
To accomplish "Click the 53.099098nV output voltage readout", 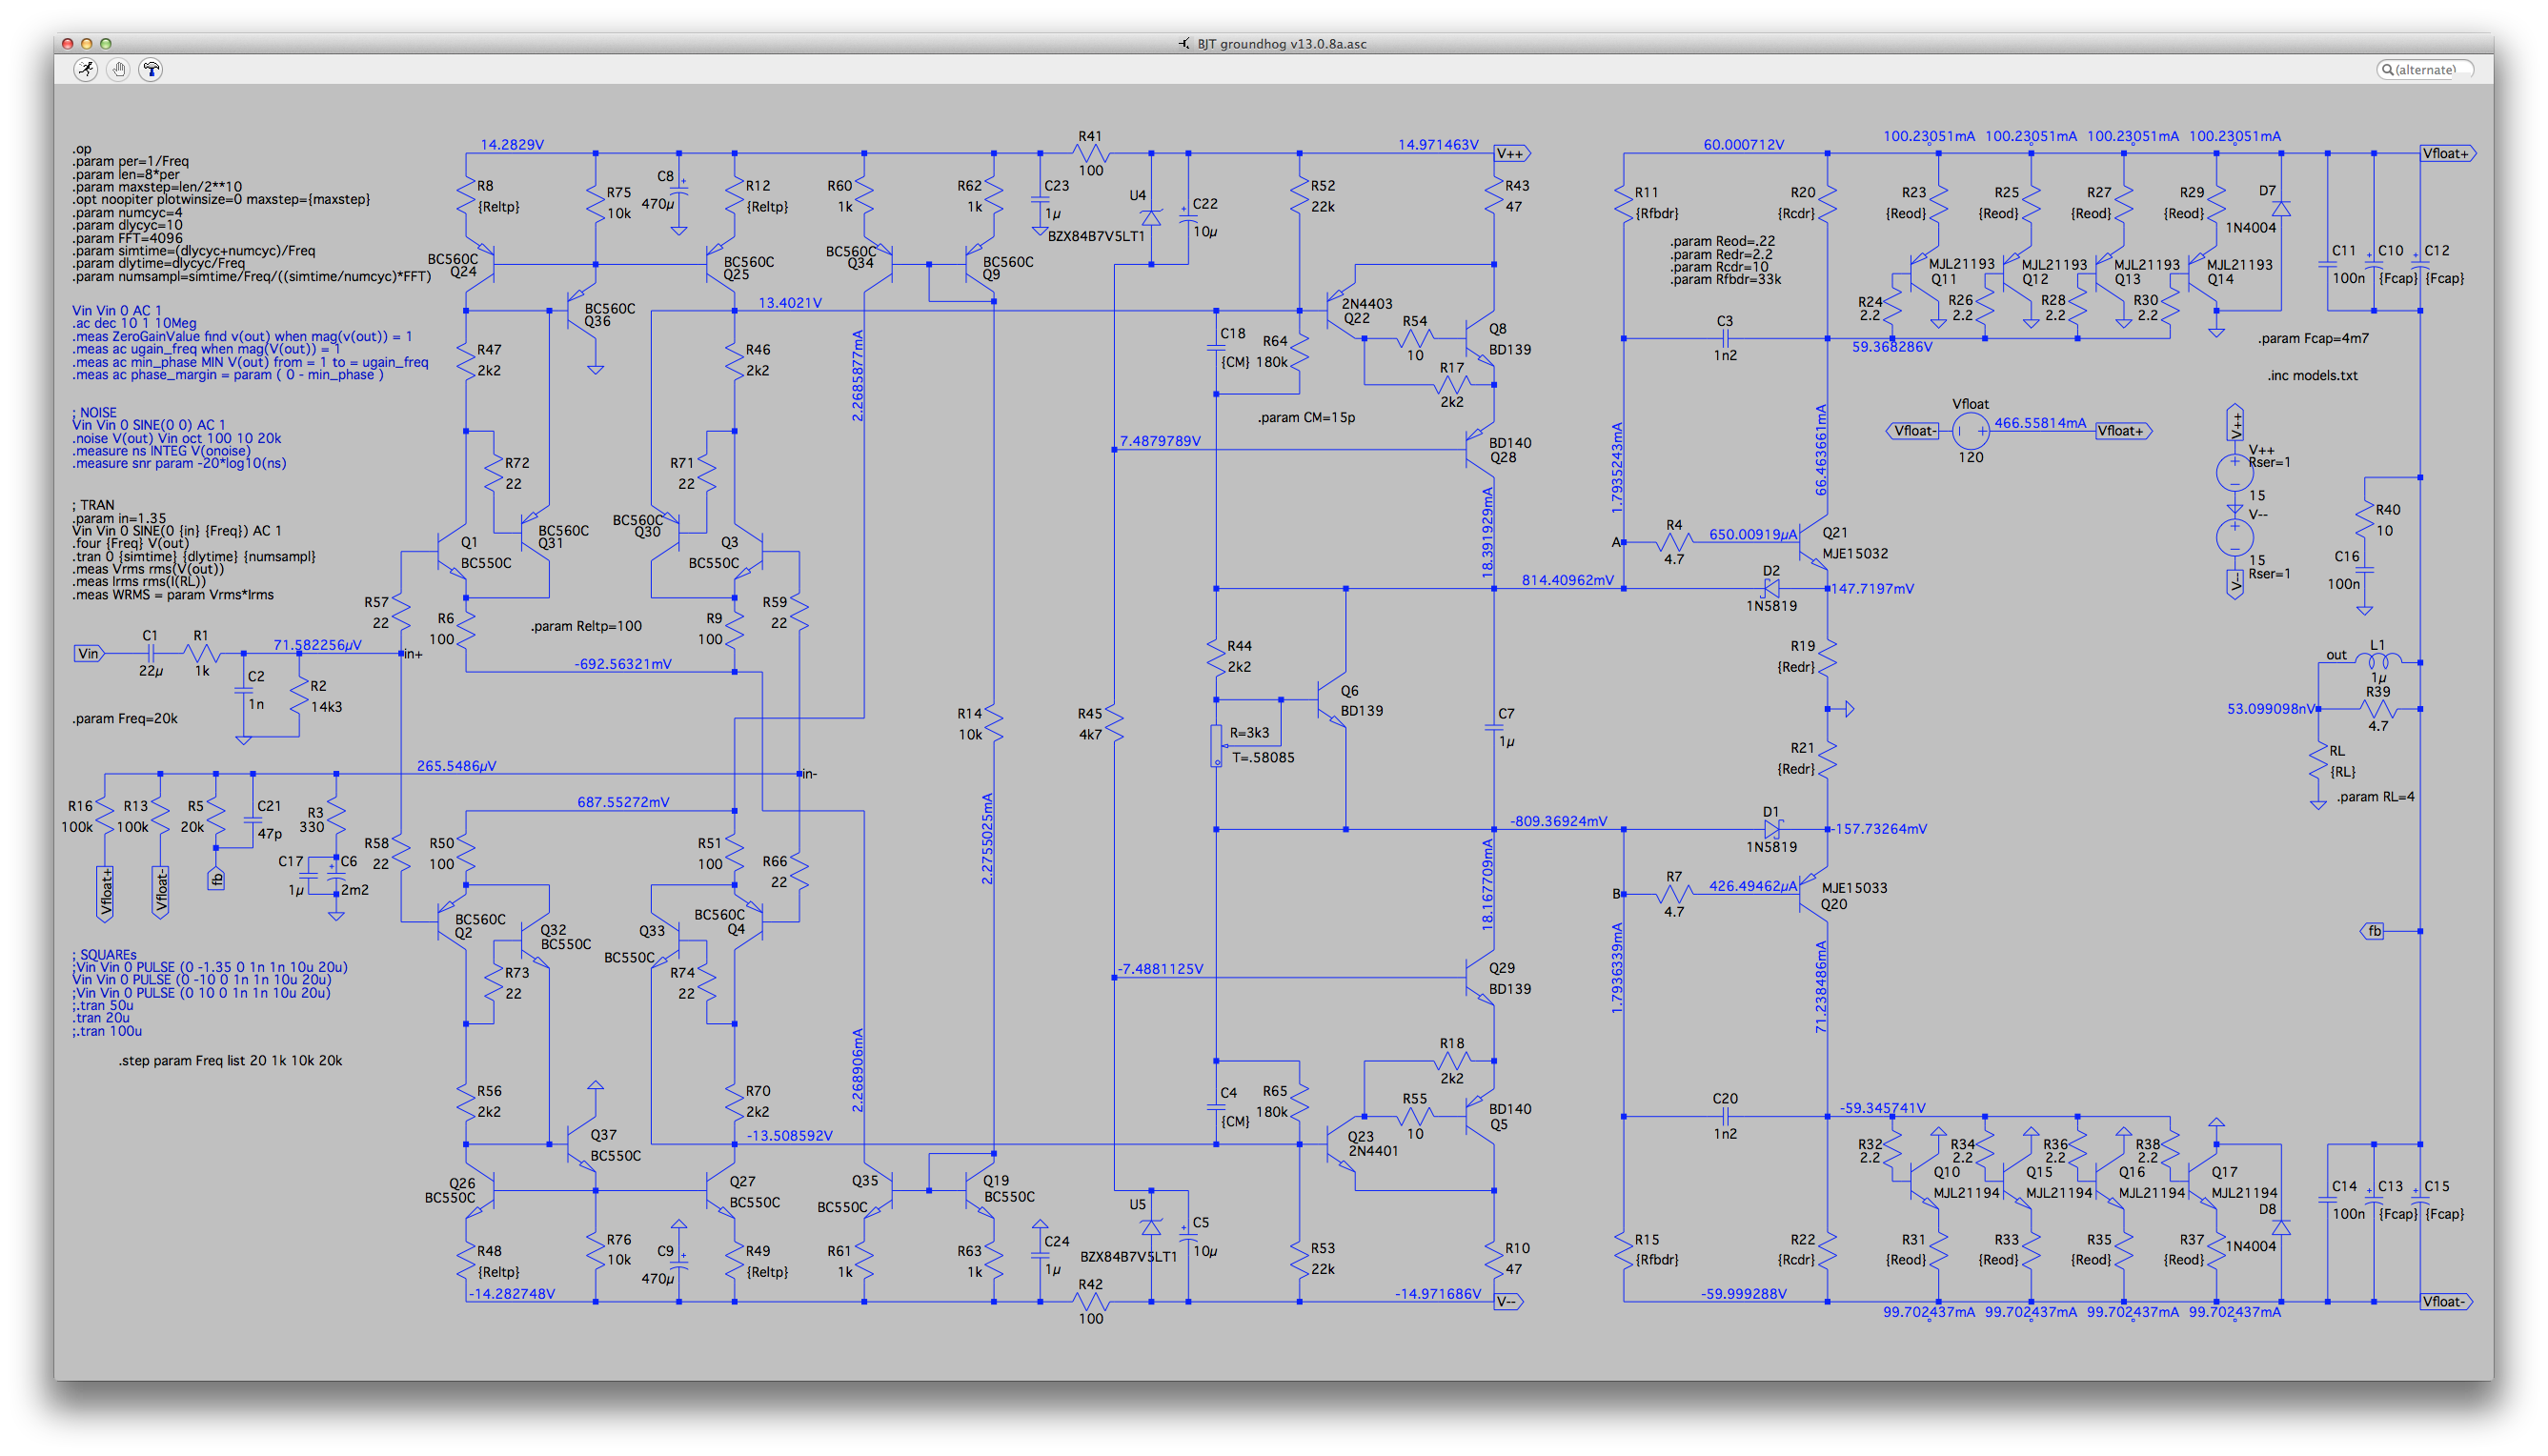I will tap(2270, 708).
